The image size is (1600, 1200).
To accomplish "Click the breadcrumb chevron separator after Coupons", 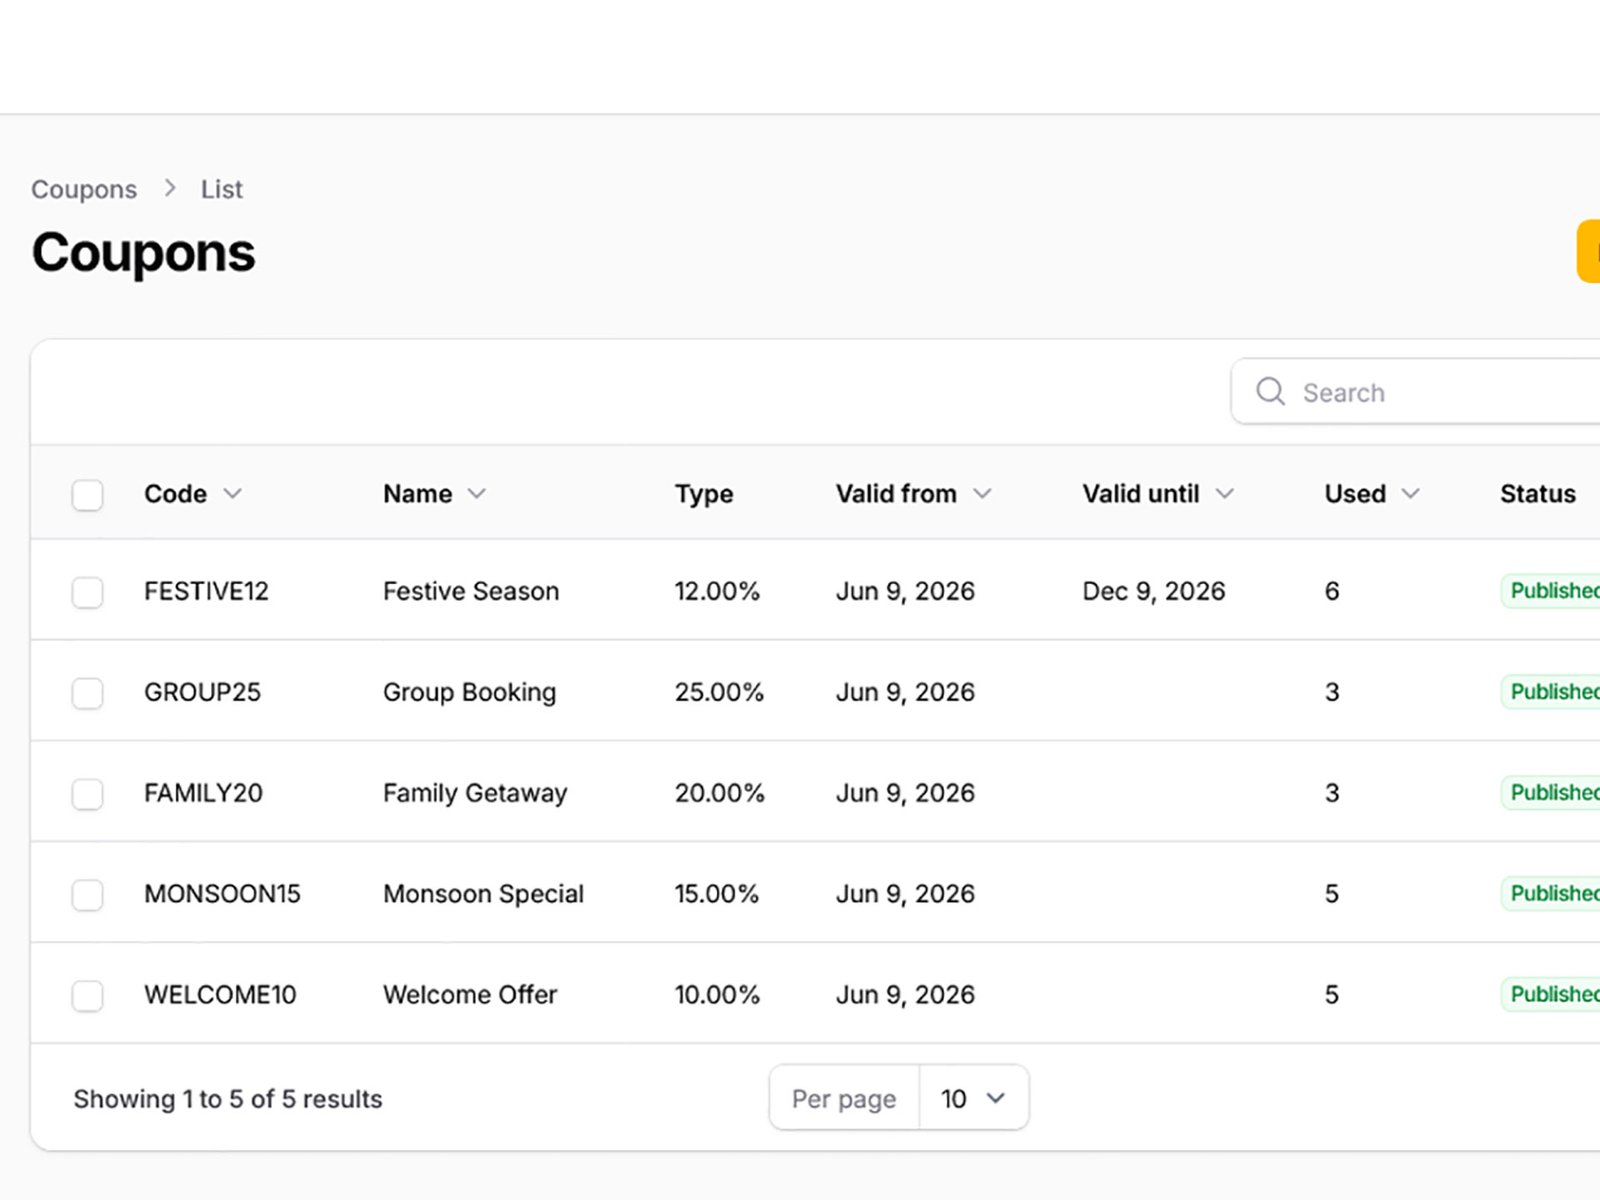I will (170, 188).
